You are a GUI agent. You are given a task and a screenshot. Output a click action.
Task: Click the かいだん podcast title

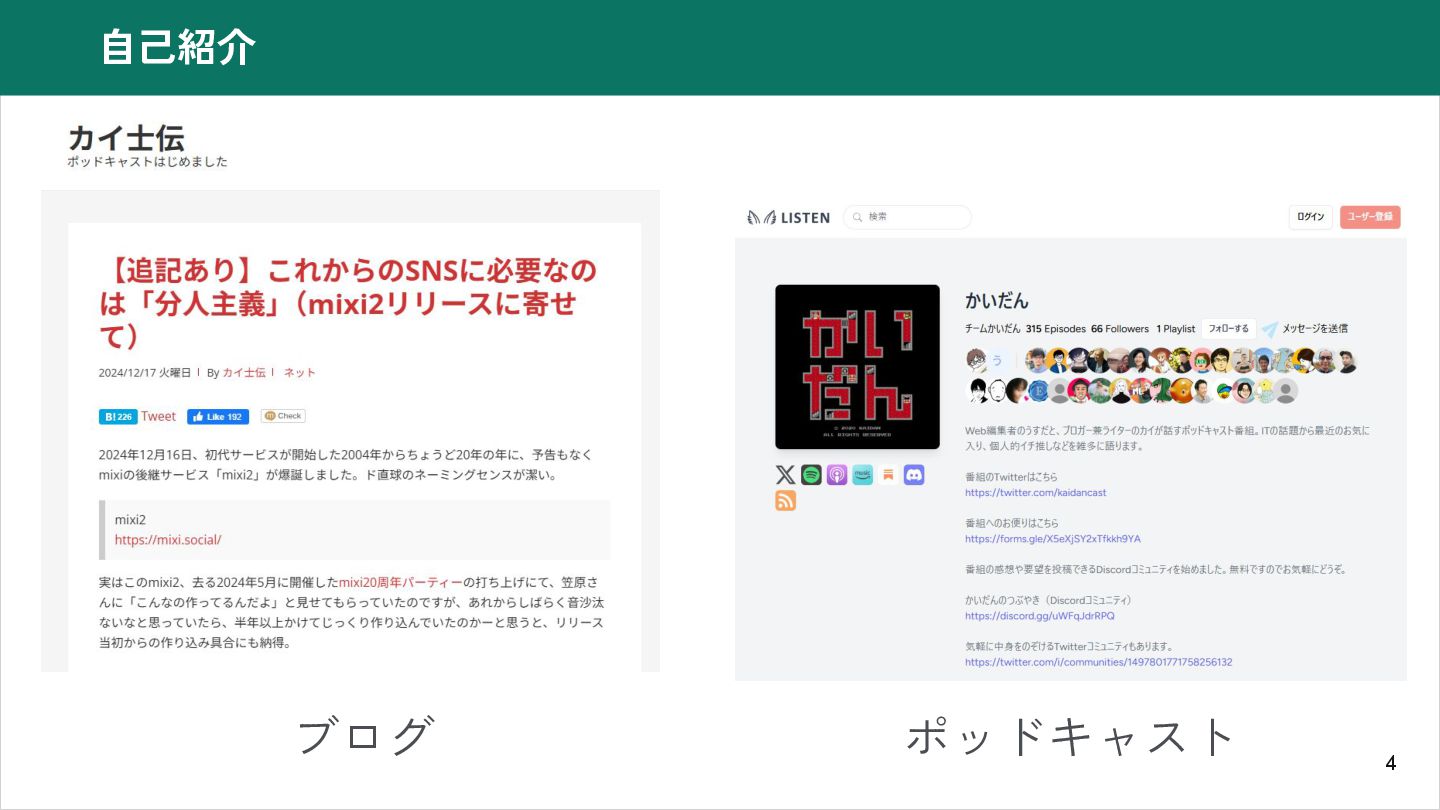pyautogui.click(x=997, y=300)
